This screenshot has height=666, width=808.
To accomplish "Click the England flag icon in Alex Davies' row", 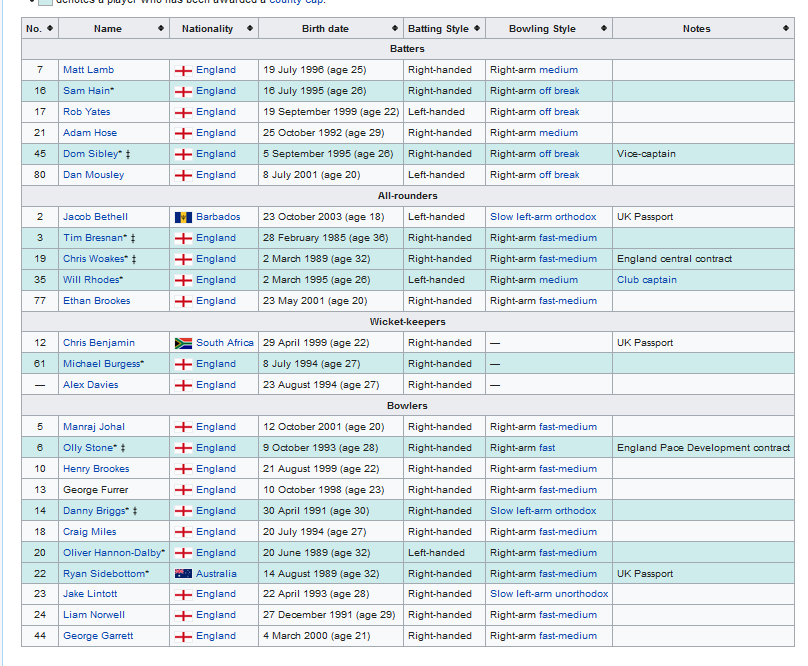I will [x=183, y=386].
